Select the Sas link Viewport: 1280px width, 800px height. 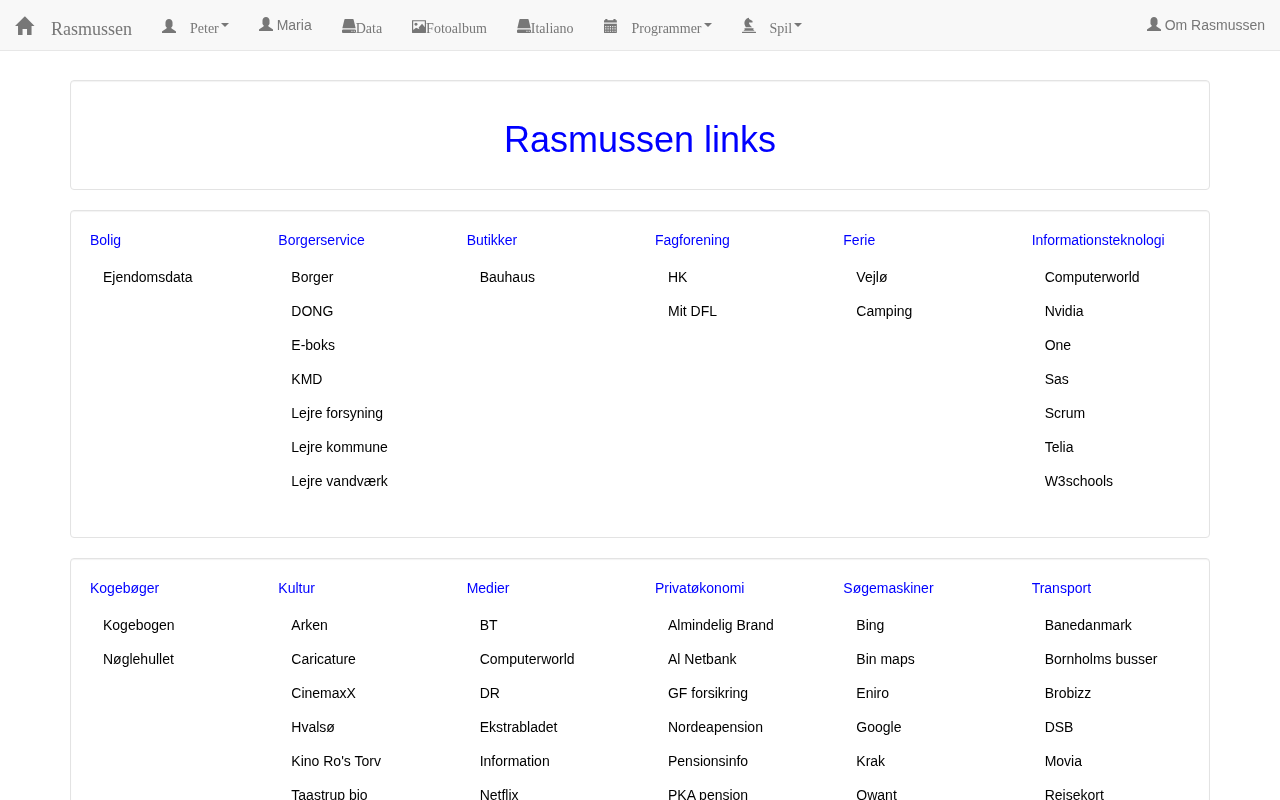1057,379
